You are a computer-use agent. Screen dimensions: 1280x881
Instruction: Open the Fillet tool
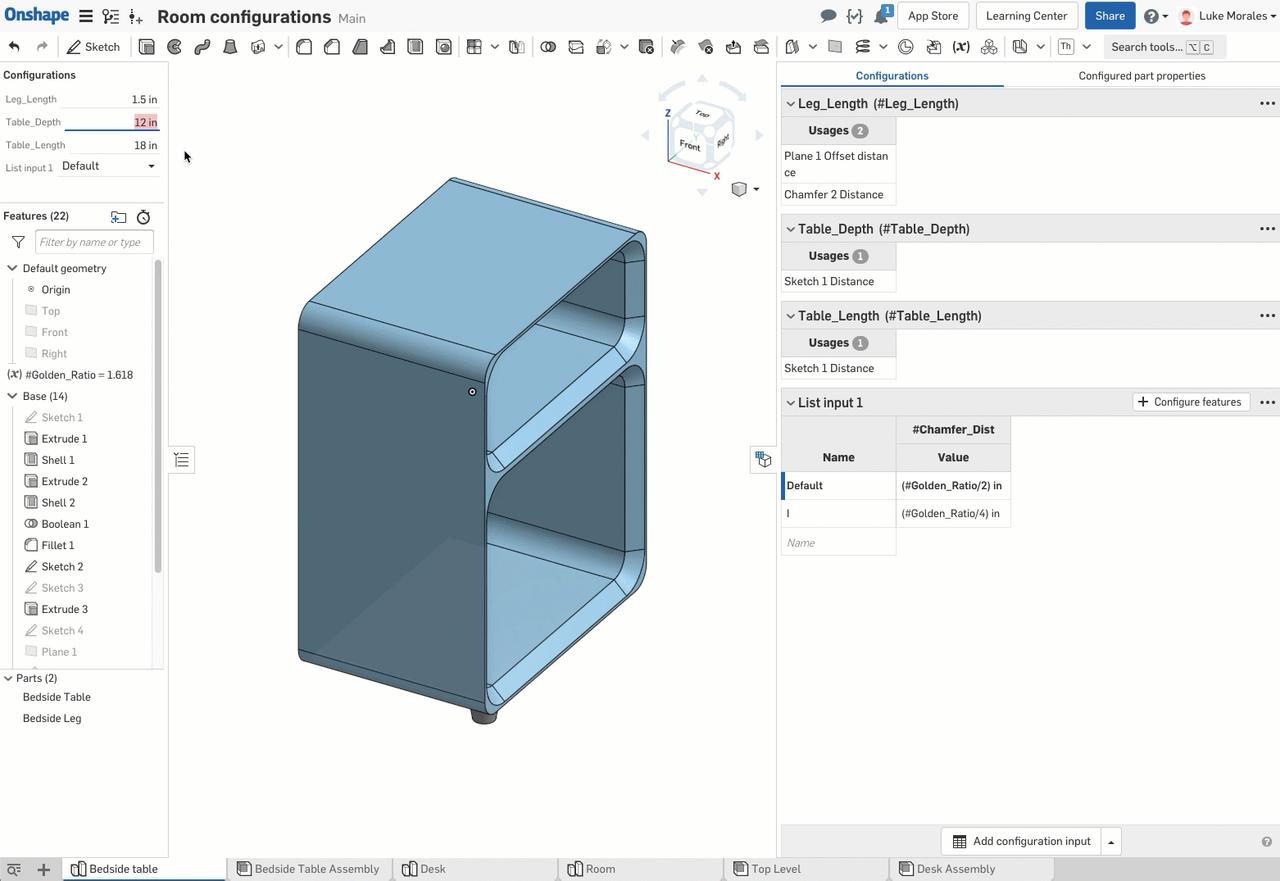click(304, 46)
